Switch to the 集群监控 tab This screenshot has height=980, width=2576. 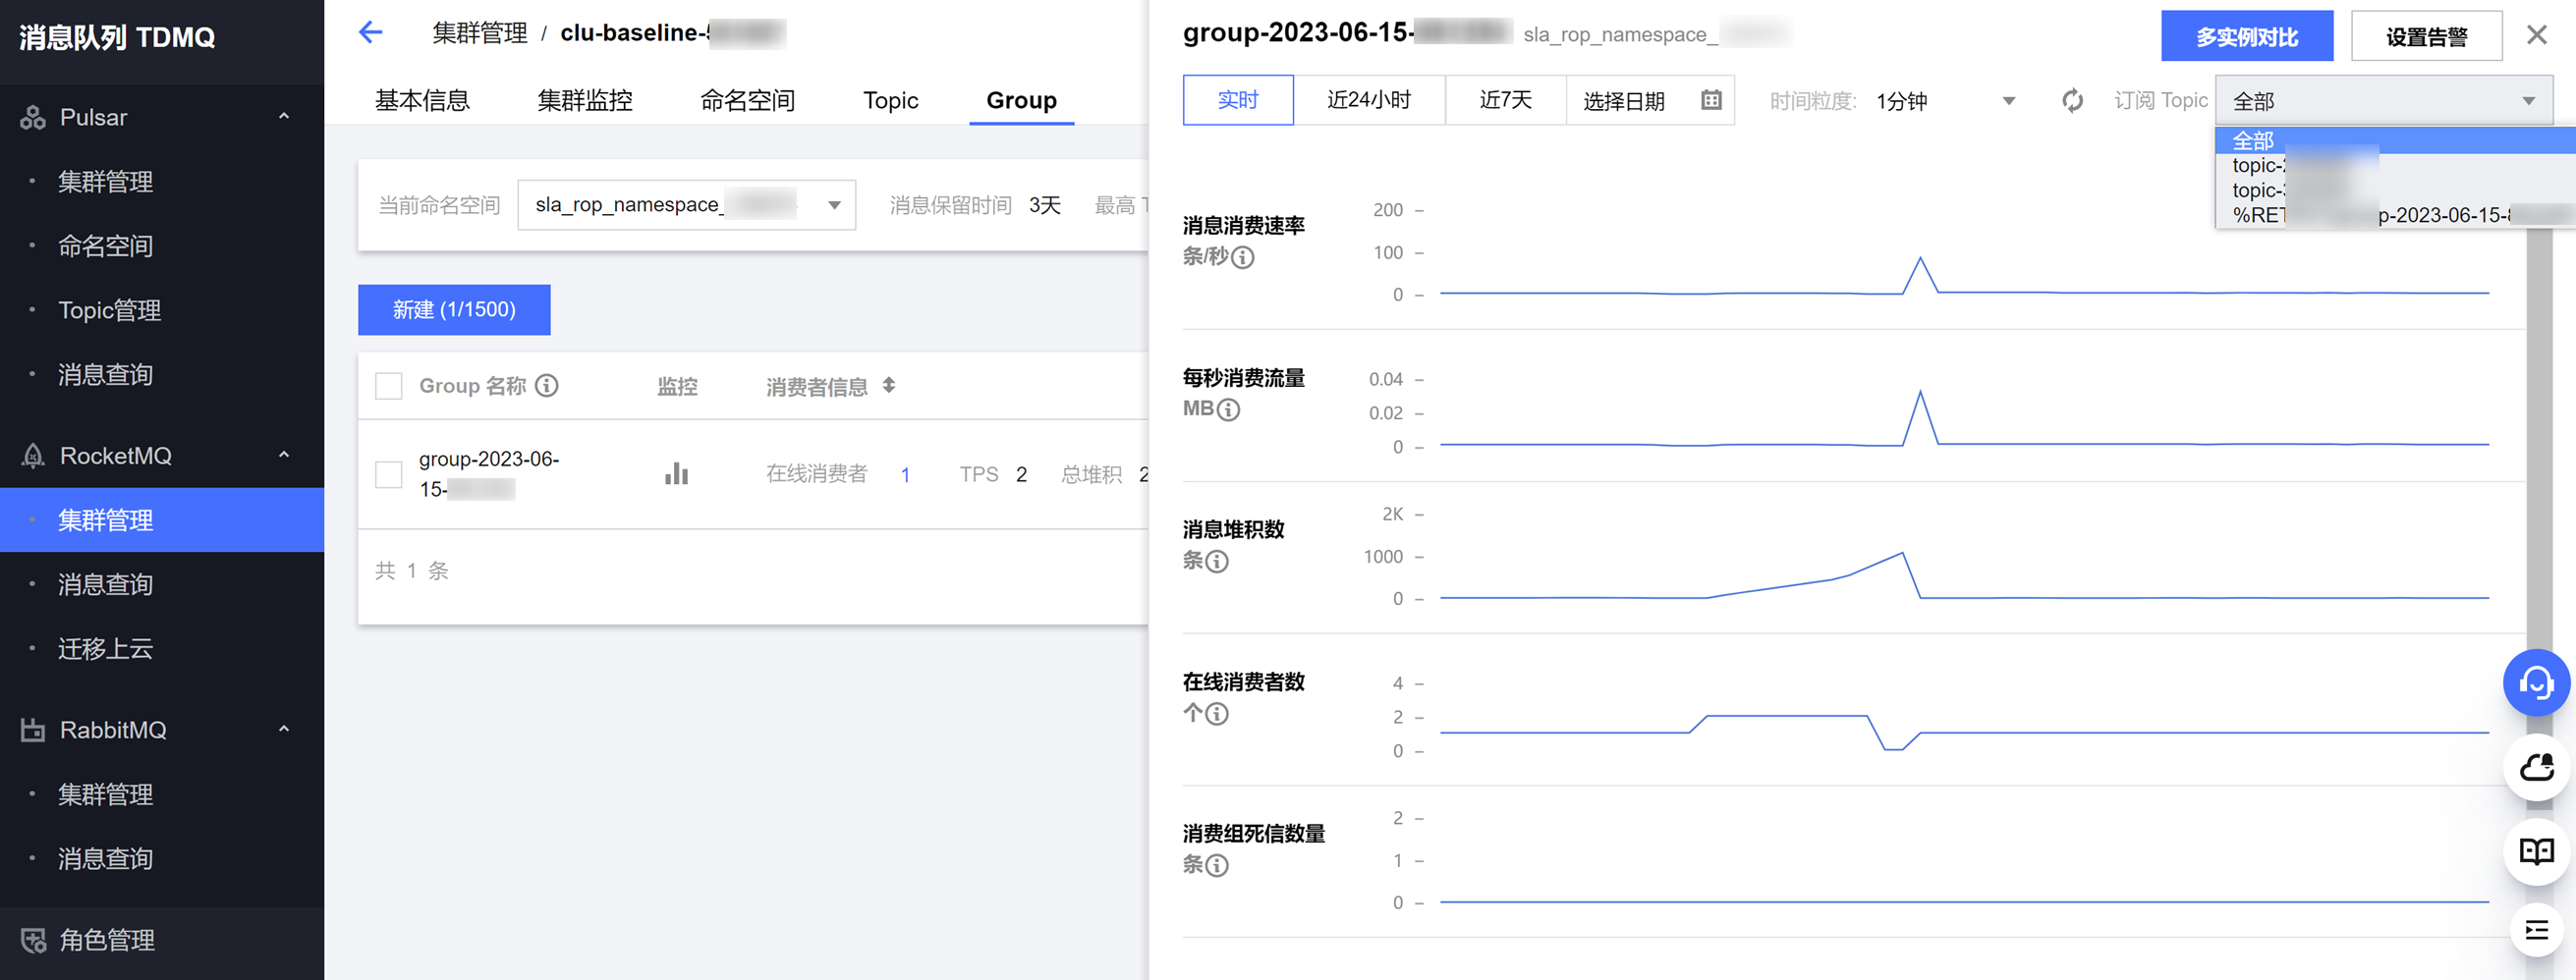click(585, 100)
